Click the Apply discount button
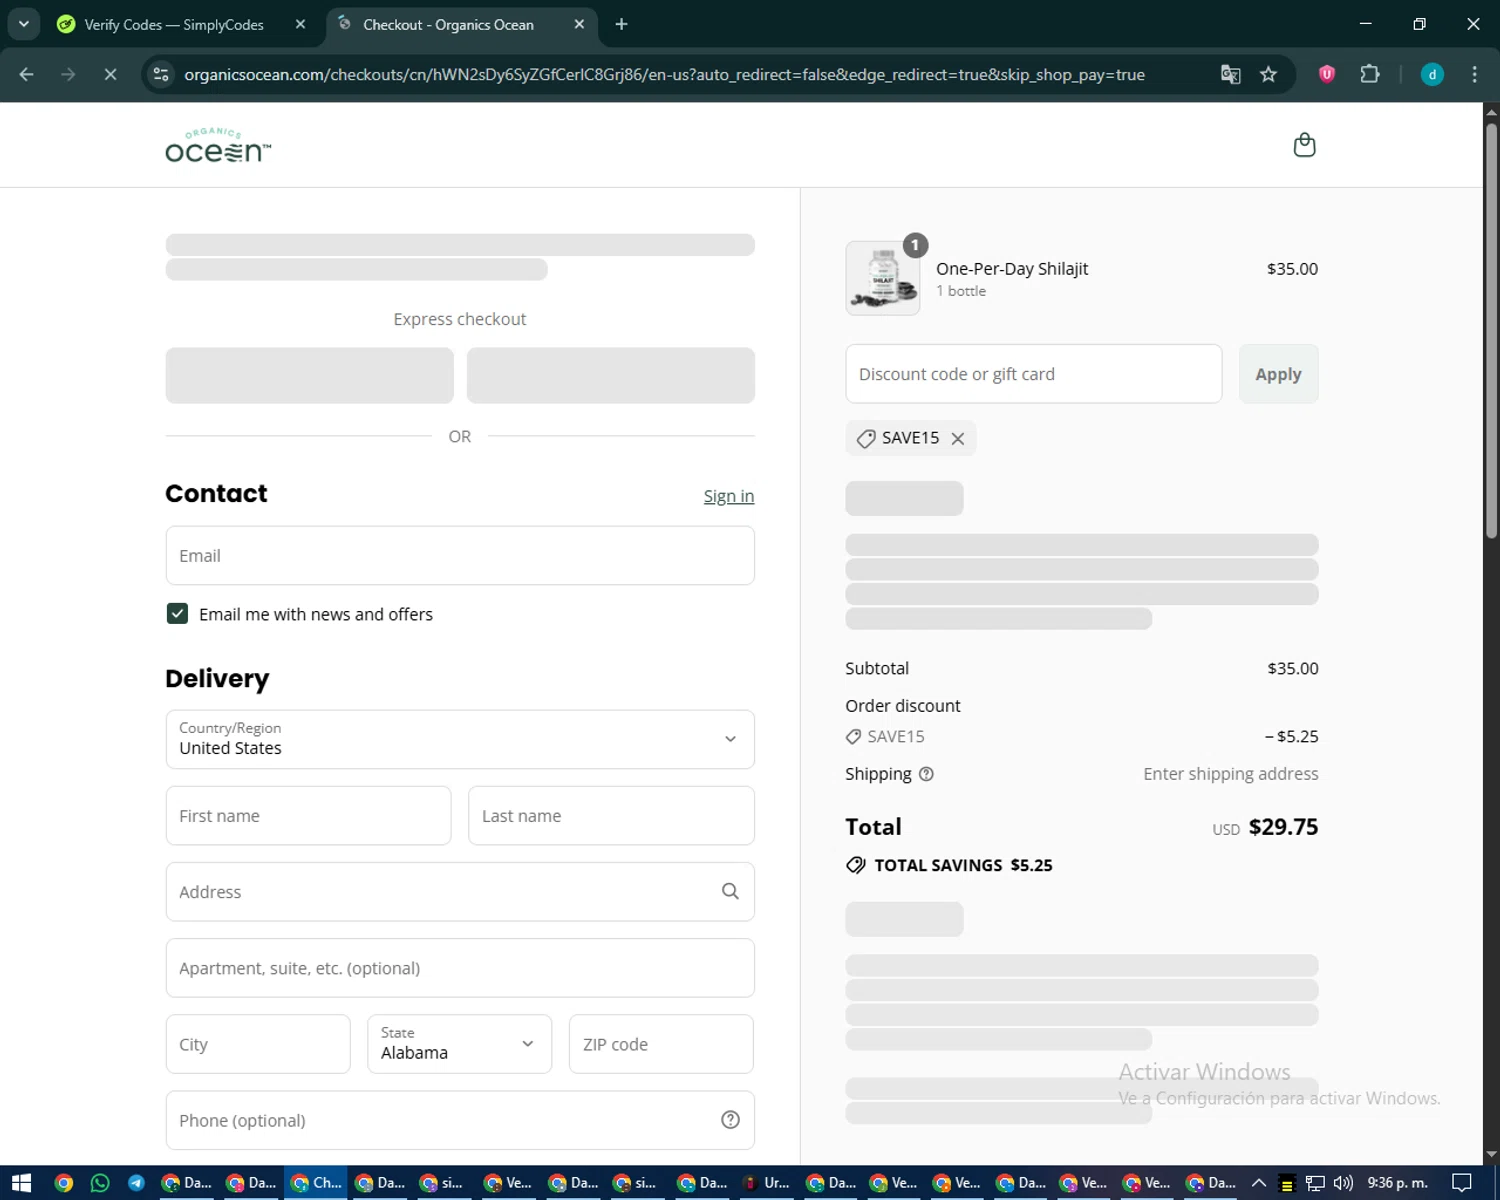This screenshot has width=1500, height=1200. tap(1278, 374)
